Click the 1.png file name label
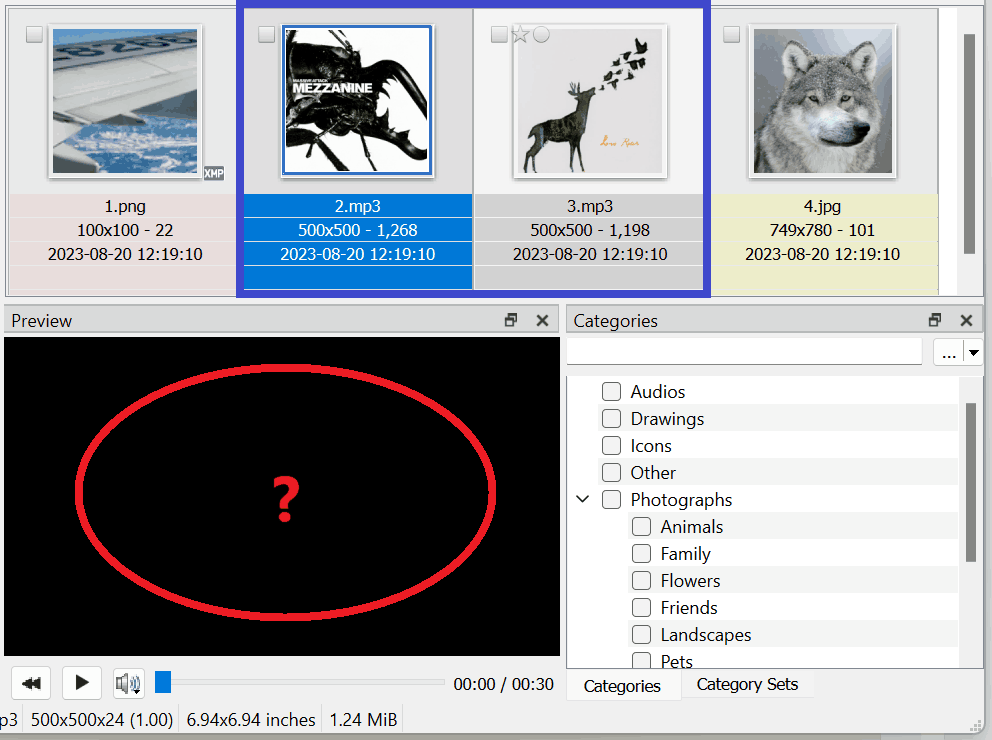The width and height of the screenshot is (992, 740). 125,206
